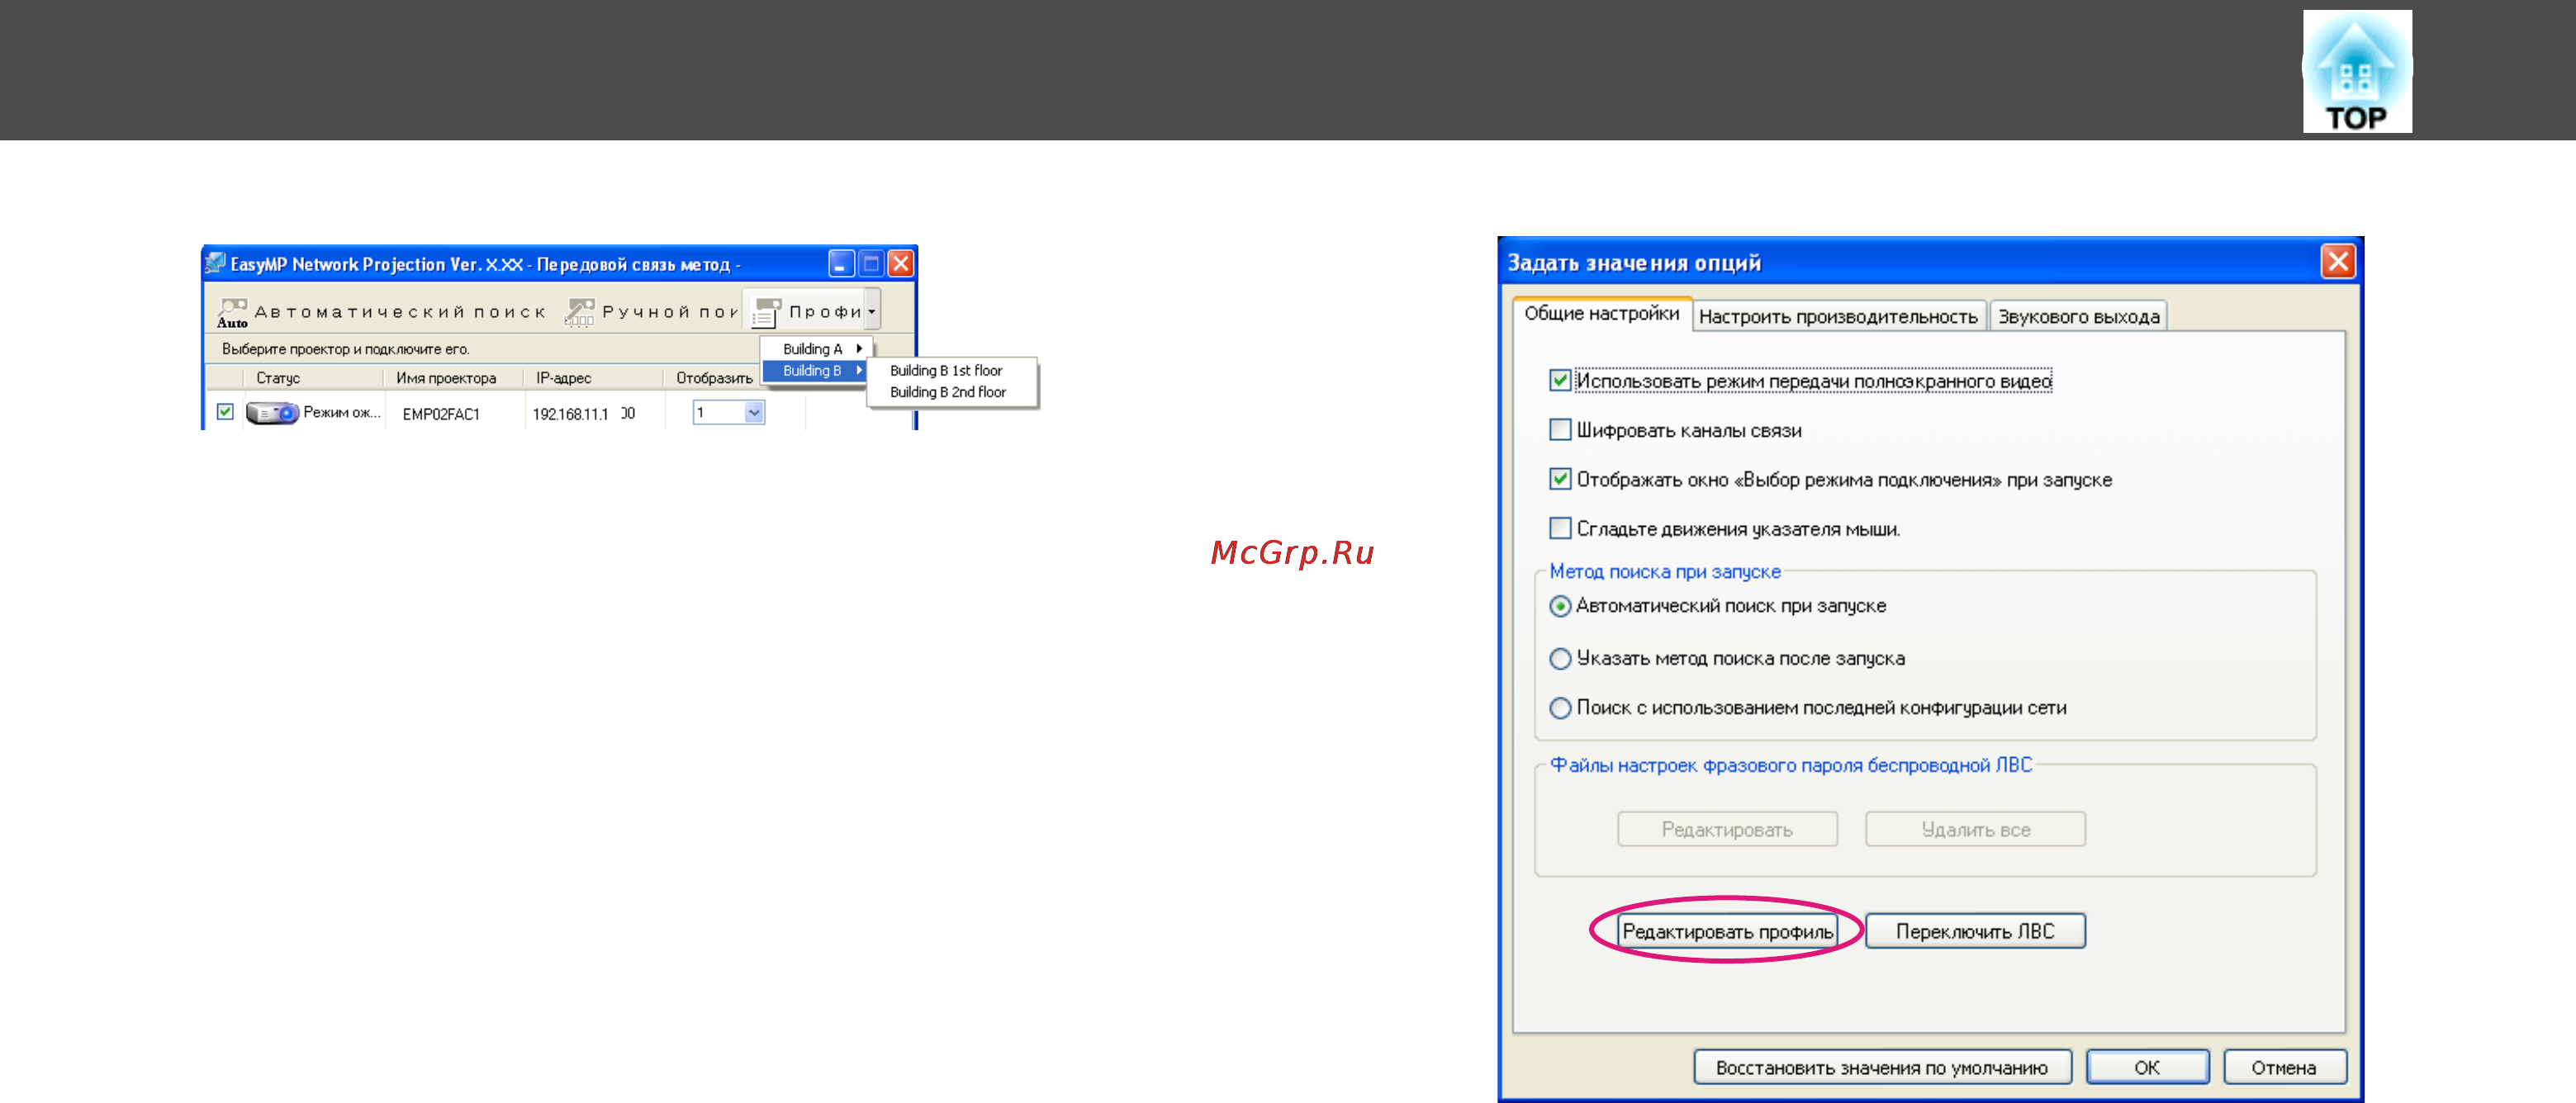Image resolution: width=2576 pixels, height=1103 pixels.
Task: Toggle connection mode selection window at startup checkbox
Action: point(1559,478)
